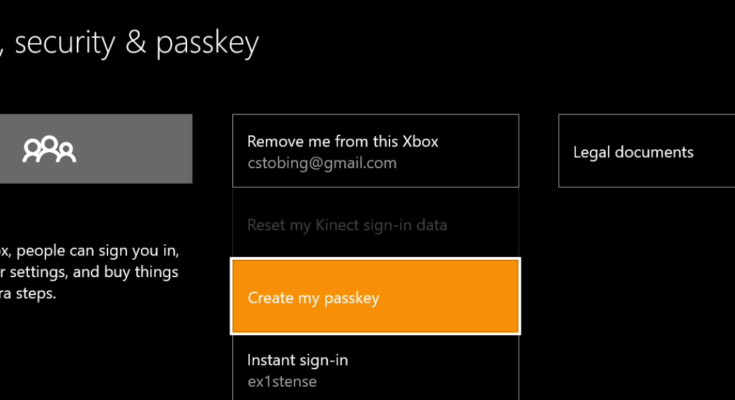
Task: Click the "Remove me from this Xbox" title label
Action: tap(343, 141)
